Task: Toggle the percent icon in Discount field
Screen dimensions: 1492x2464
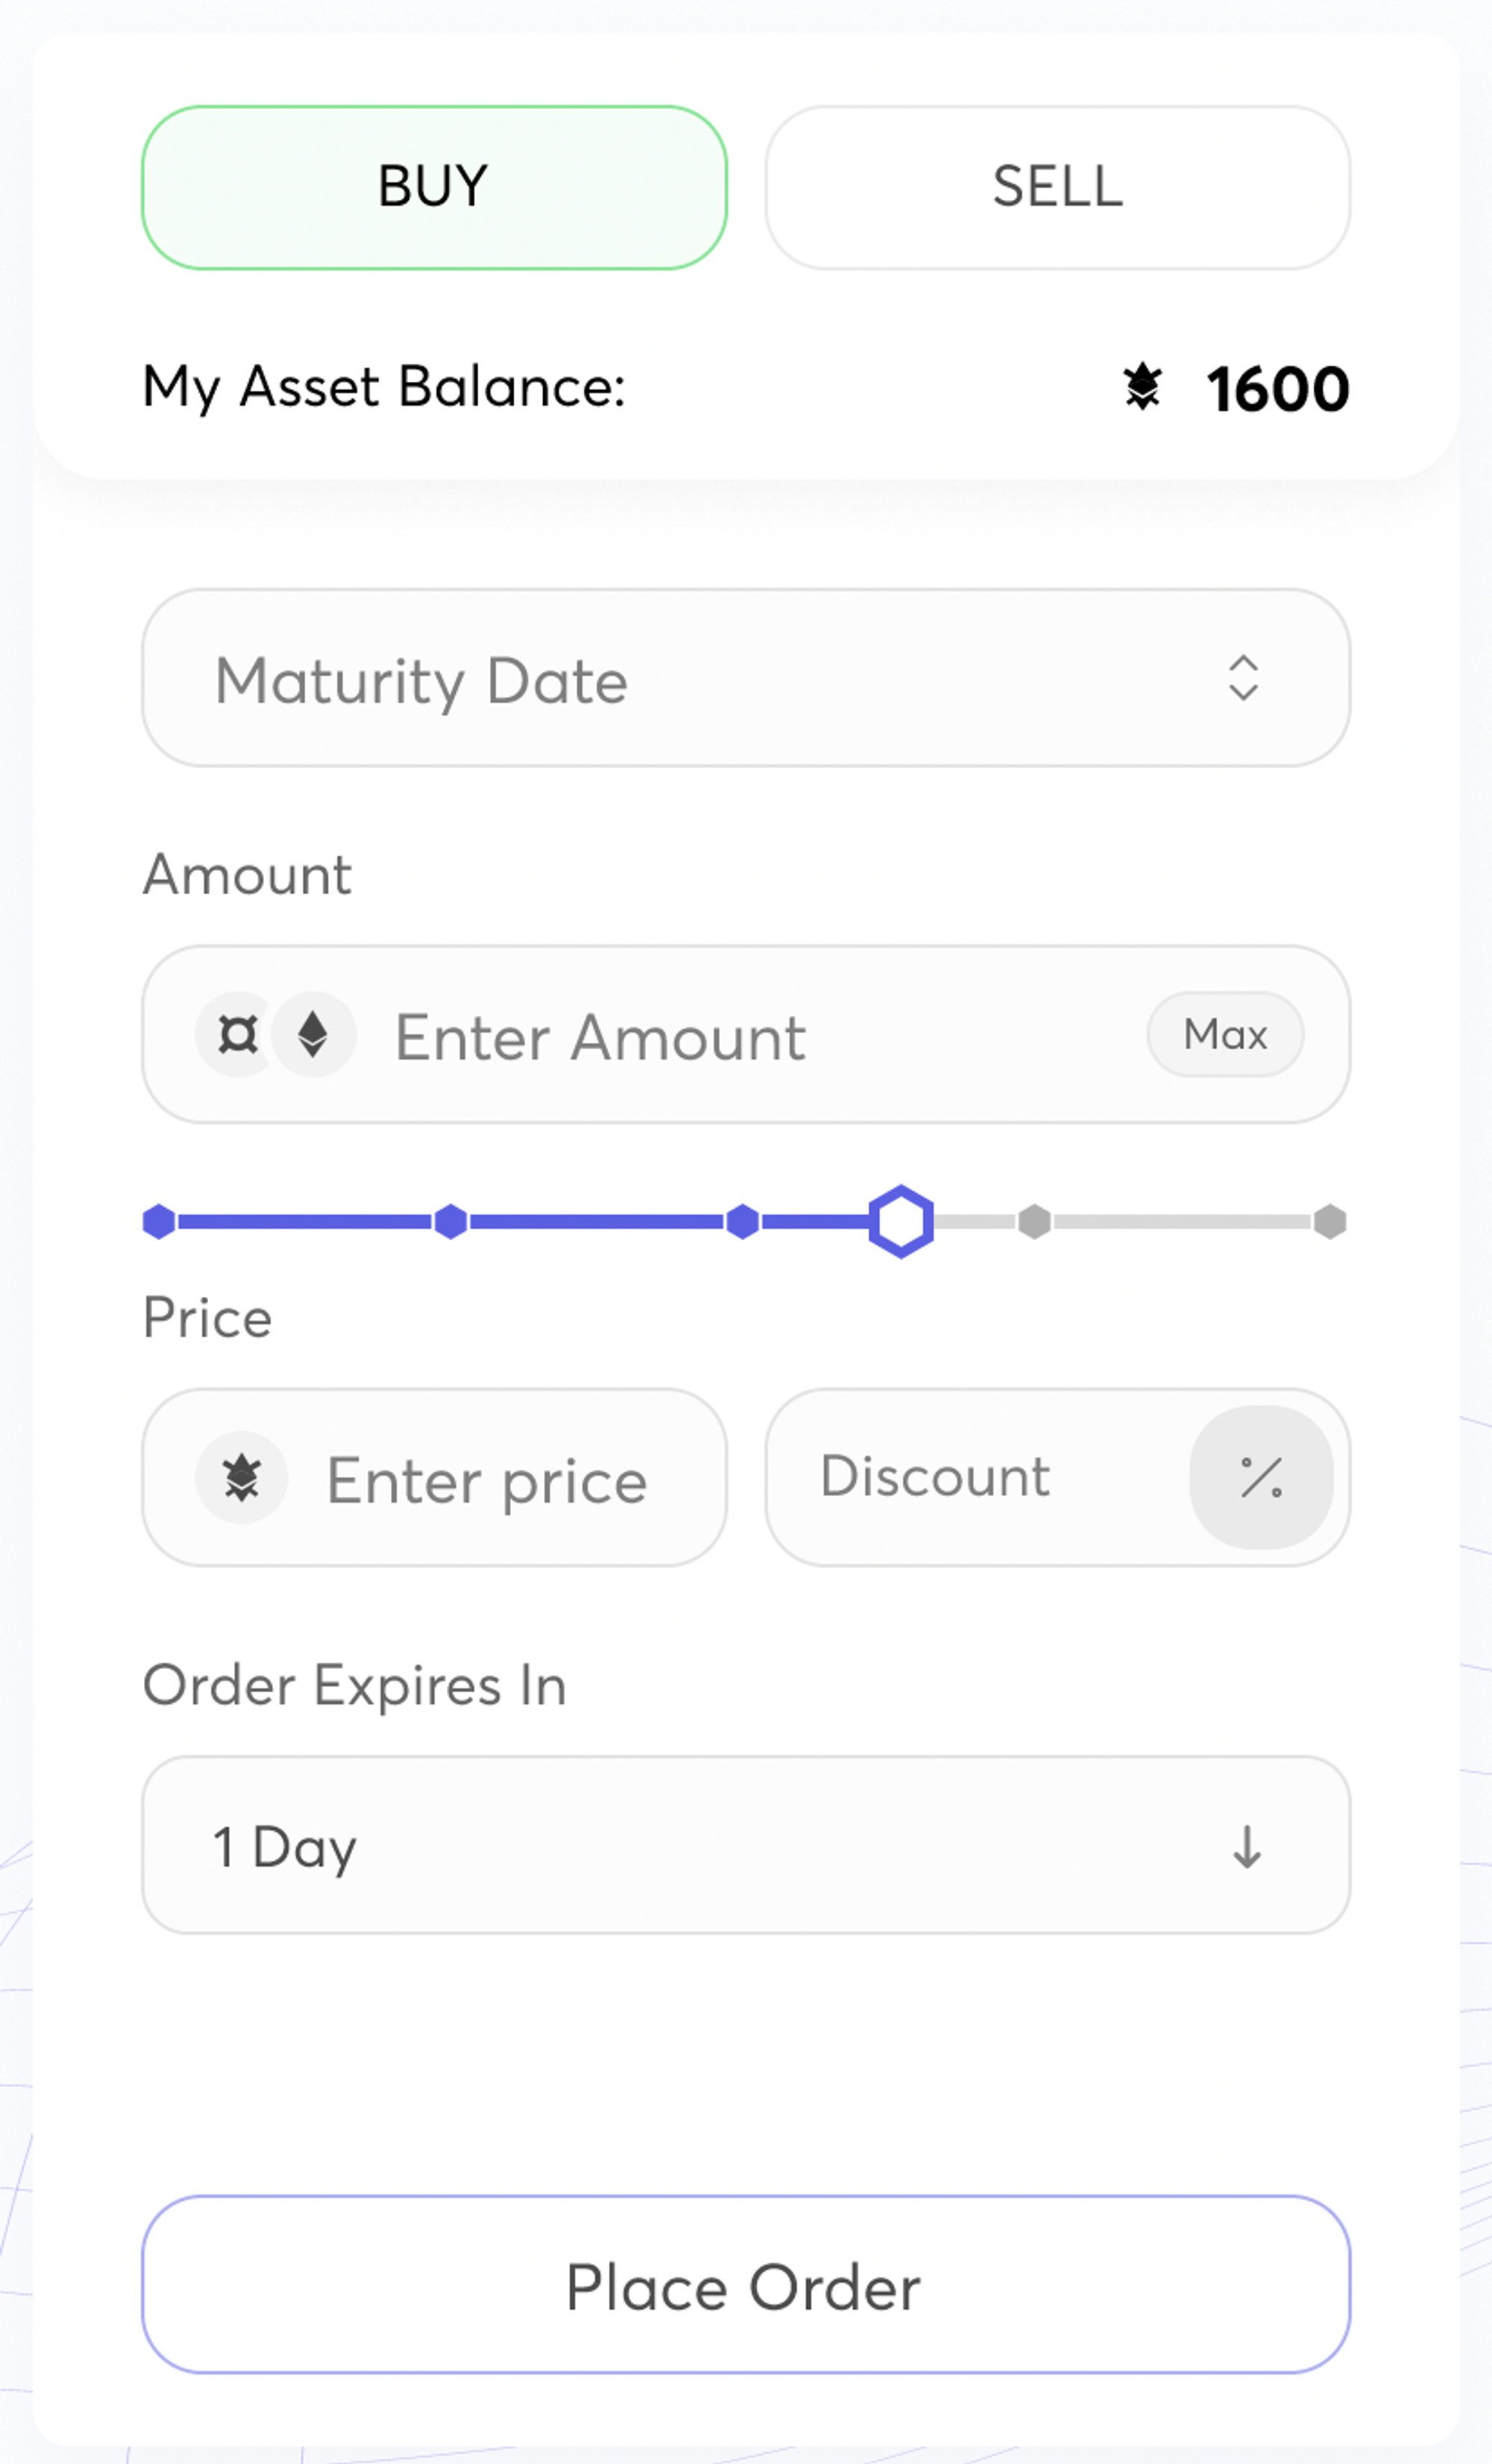Action: coord(1260,1477)
